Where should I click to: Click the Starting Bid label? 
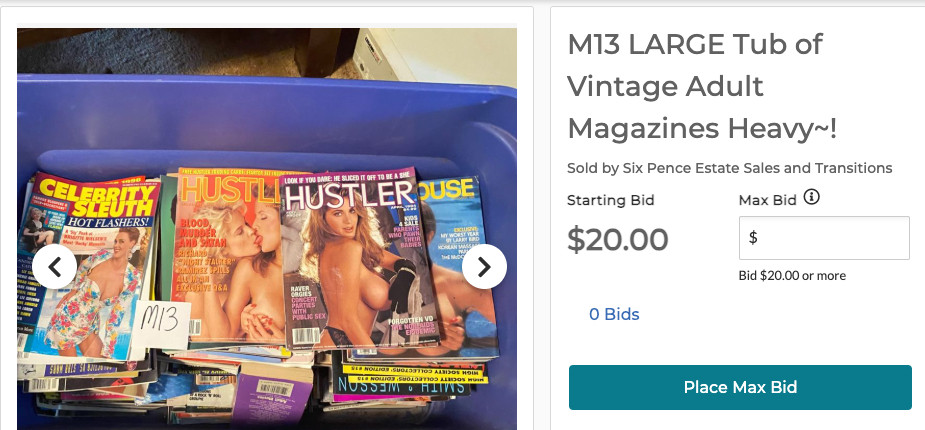[611, 201]
